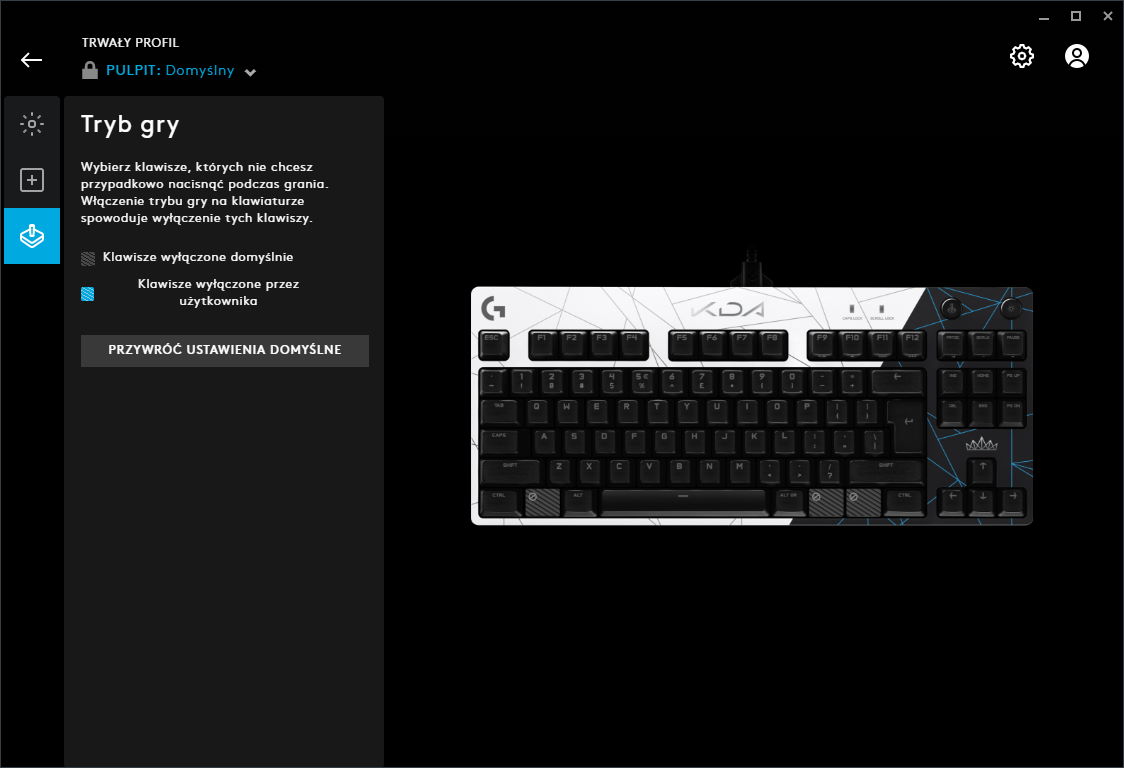Click the gray default-disabled keys legend swatch

coord(88,258)
